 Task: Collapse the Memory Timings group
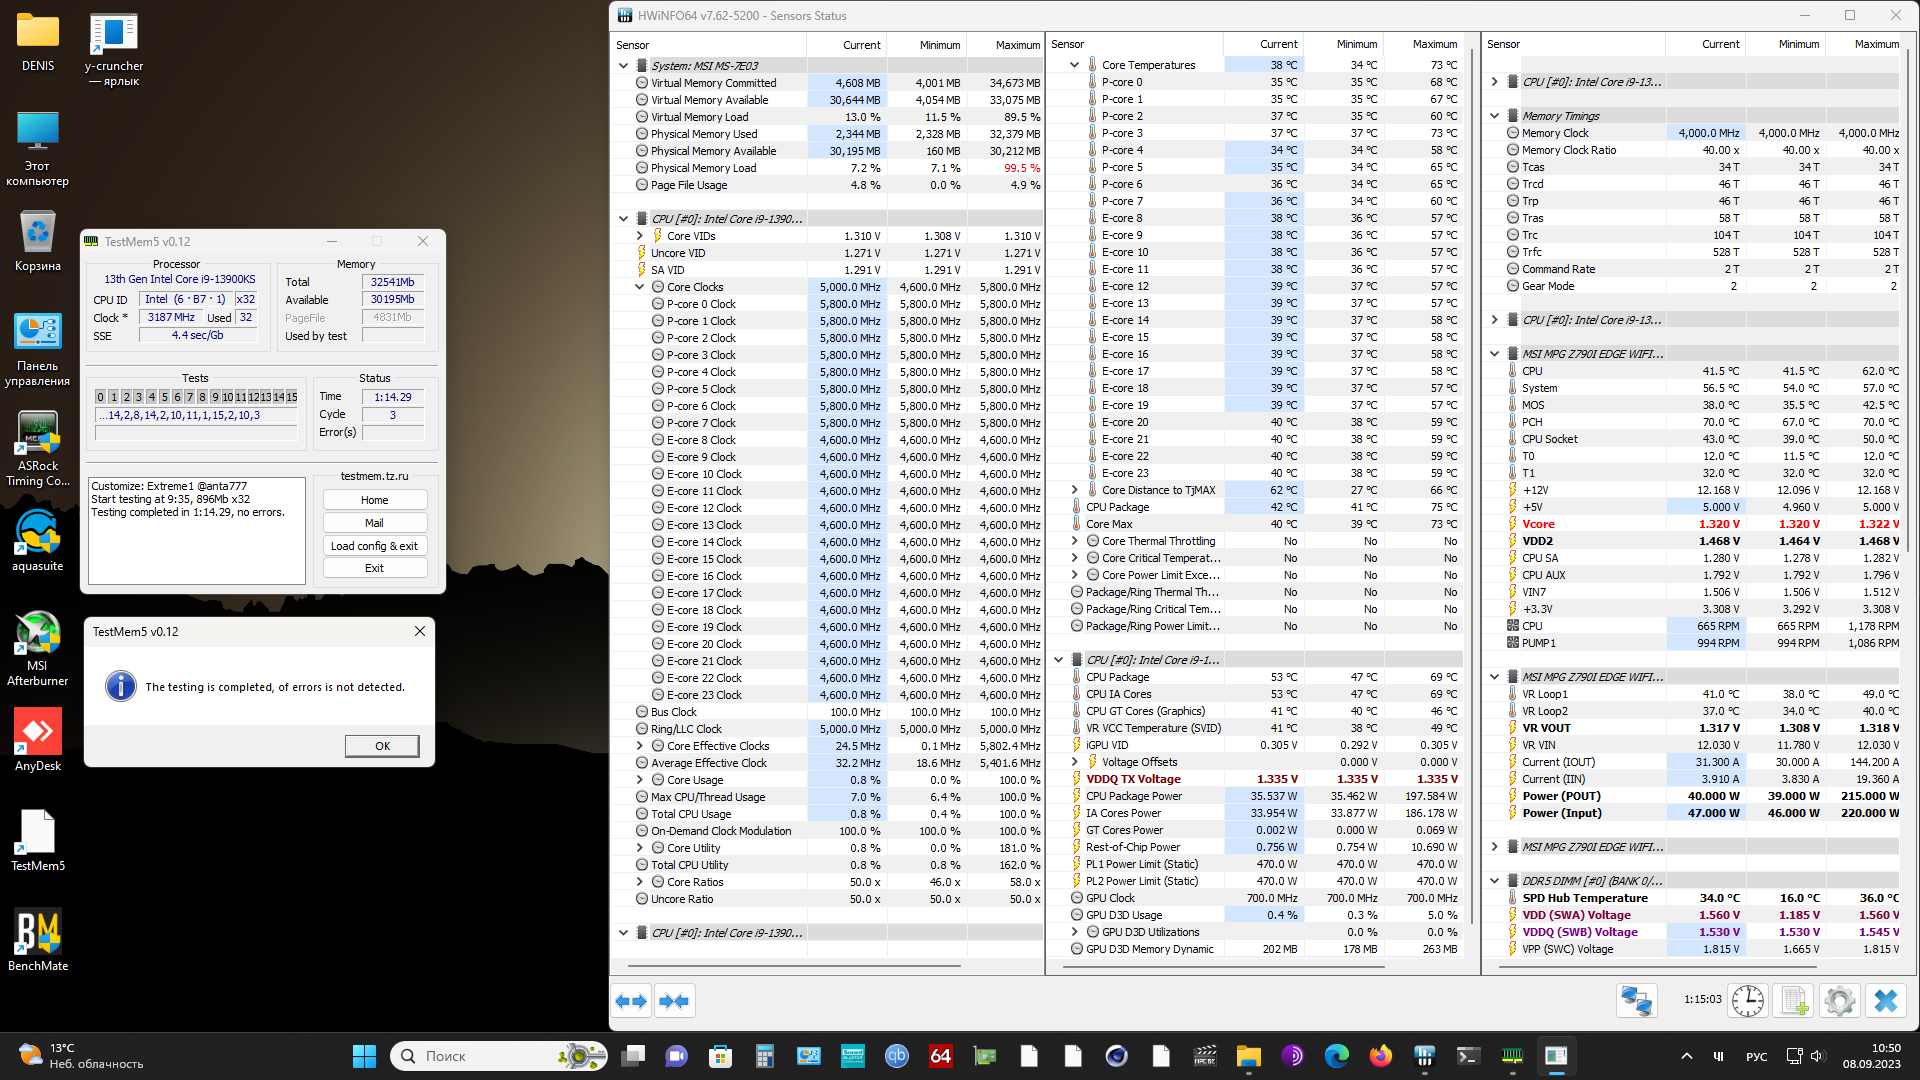coord(1495,116)
